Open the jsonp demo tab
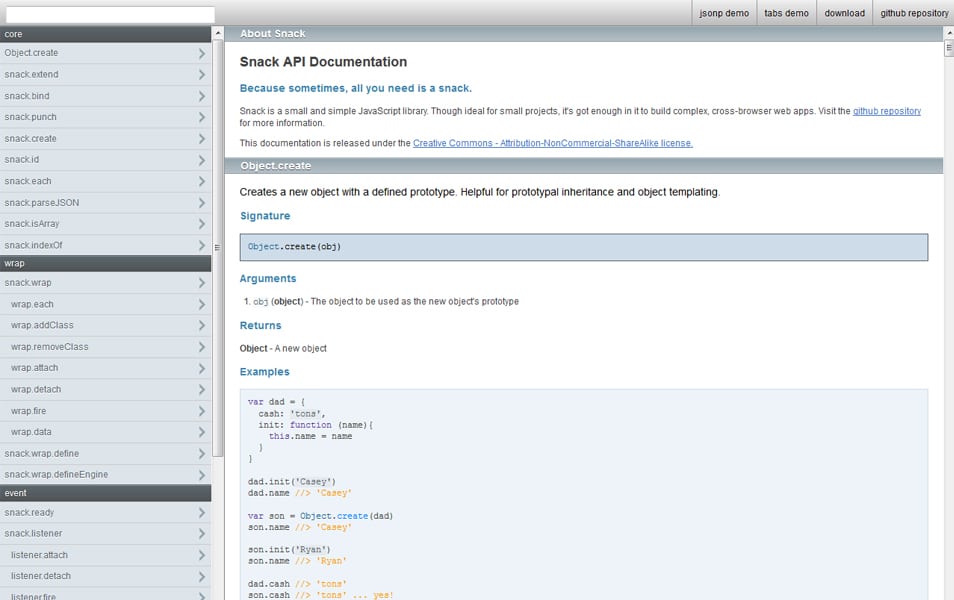954x600 pixels. (724, 13)
